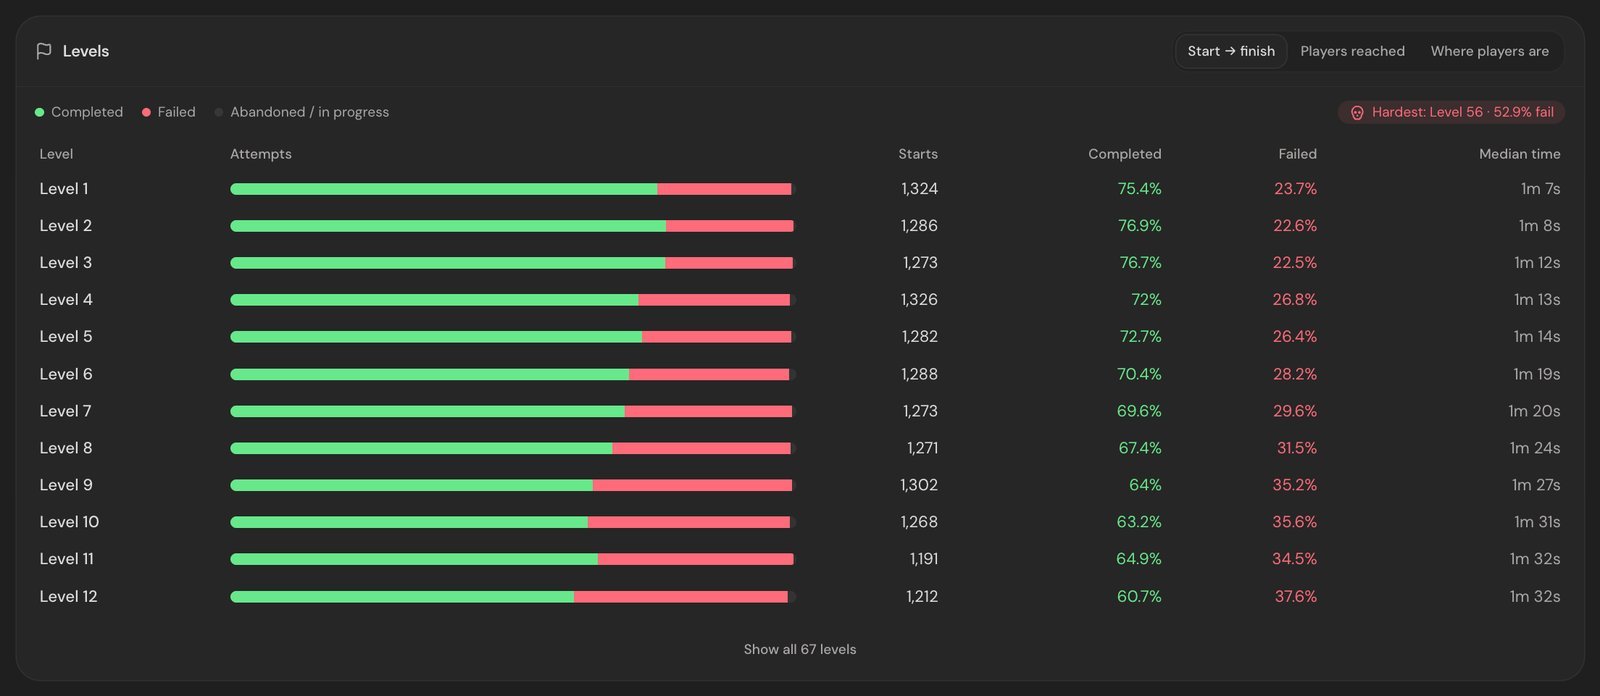Click the 76.9% completed value
The width and height of the screenshot is (1600, 696).
click(x=1140, y=226)
